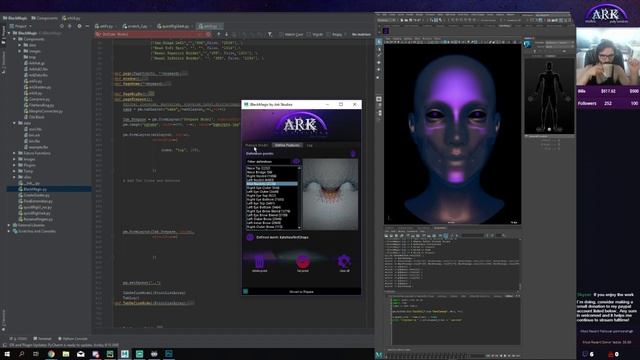
Task: Click the character silhouette panel in Maya
Action: click(x=549, y=97)
